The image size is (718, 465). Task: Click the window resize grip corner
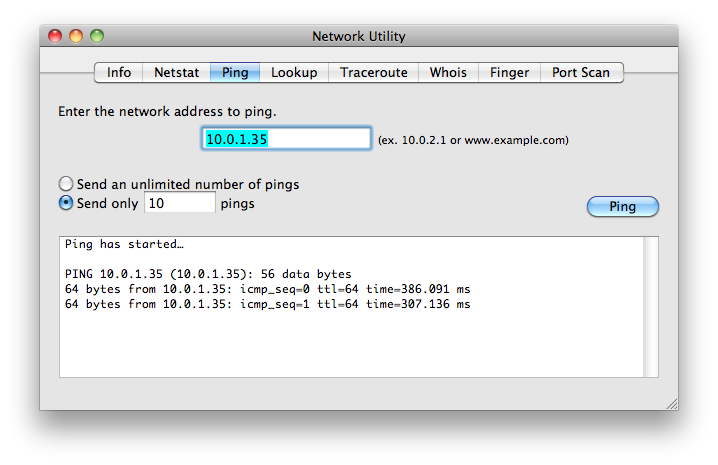point(672,404)
